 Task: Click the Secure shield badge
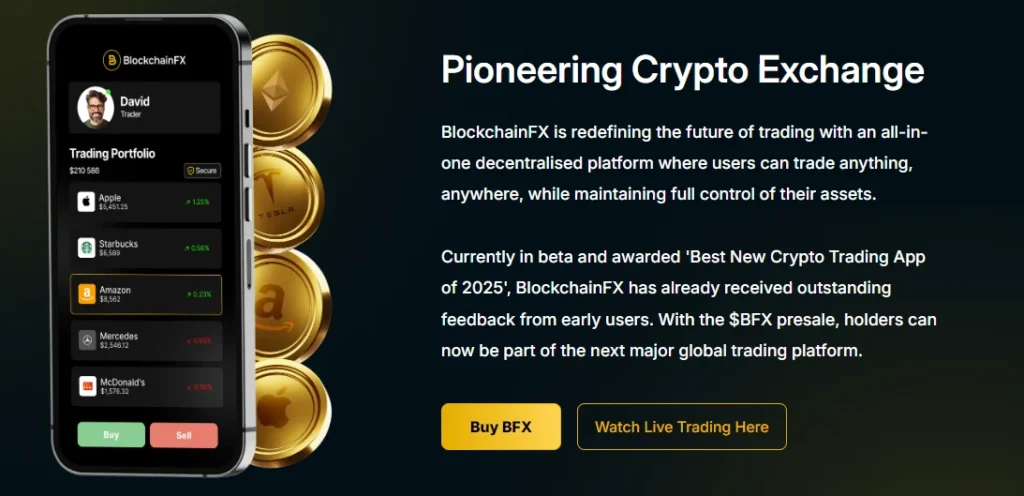tap(202, 171)
